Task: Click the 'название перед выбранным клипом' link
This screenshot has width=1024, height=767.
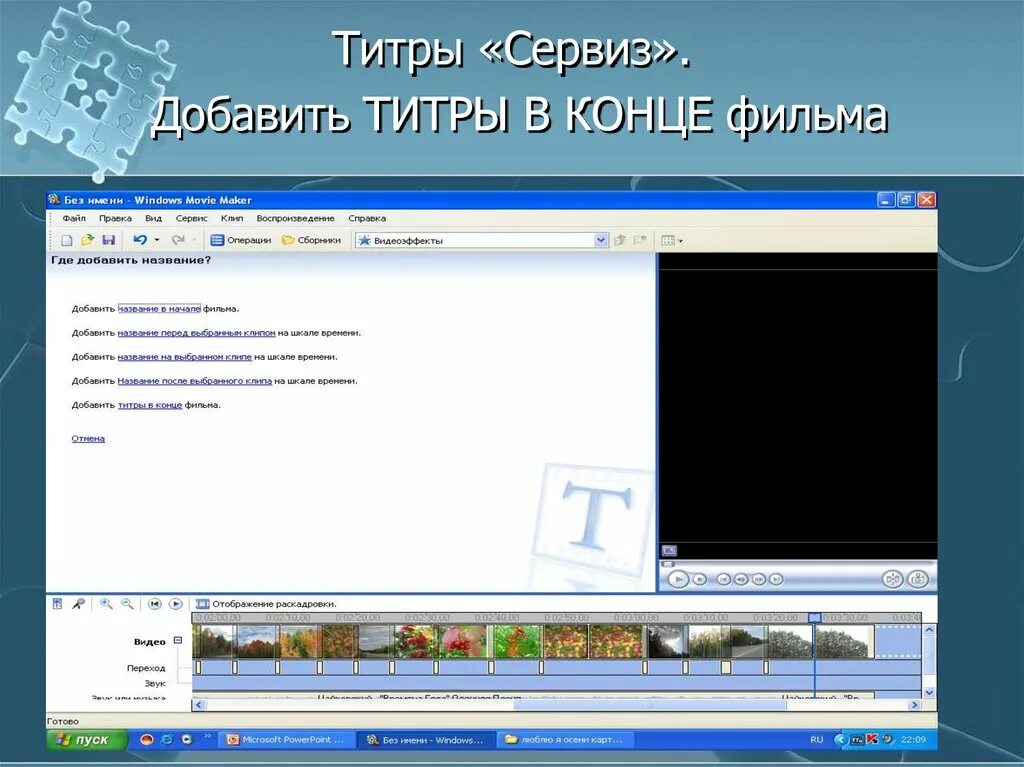Action: point(196,333)
